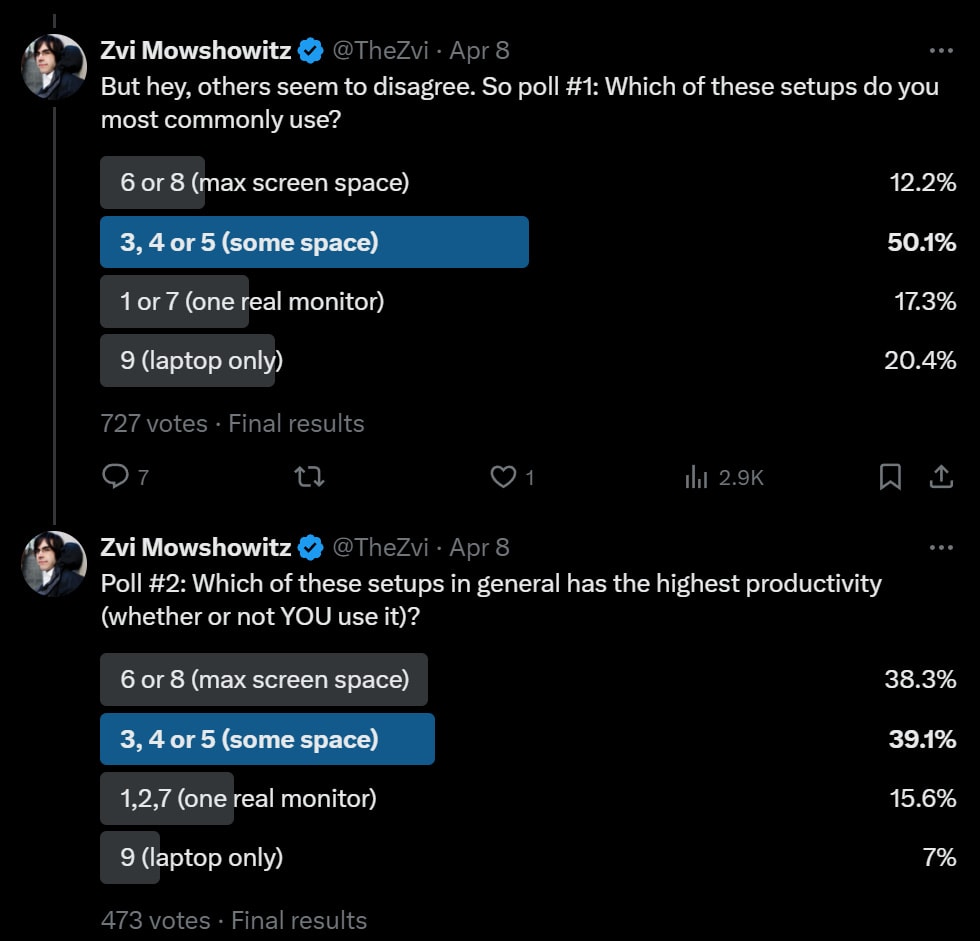Click the share icon on poll #1
Viewport: 980px width, 941px height.
pos(941,478)
